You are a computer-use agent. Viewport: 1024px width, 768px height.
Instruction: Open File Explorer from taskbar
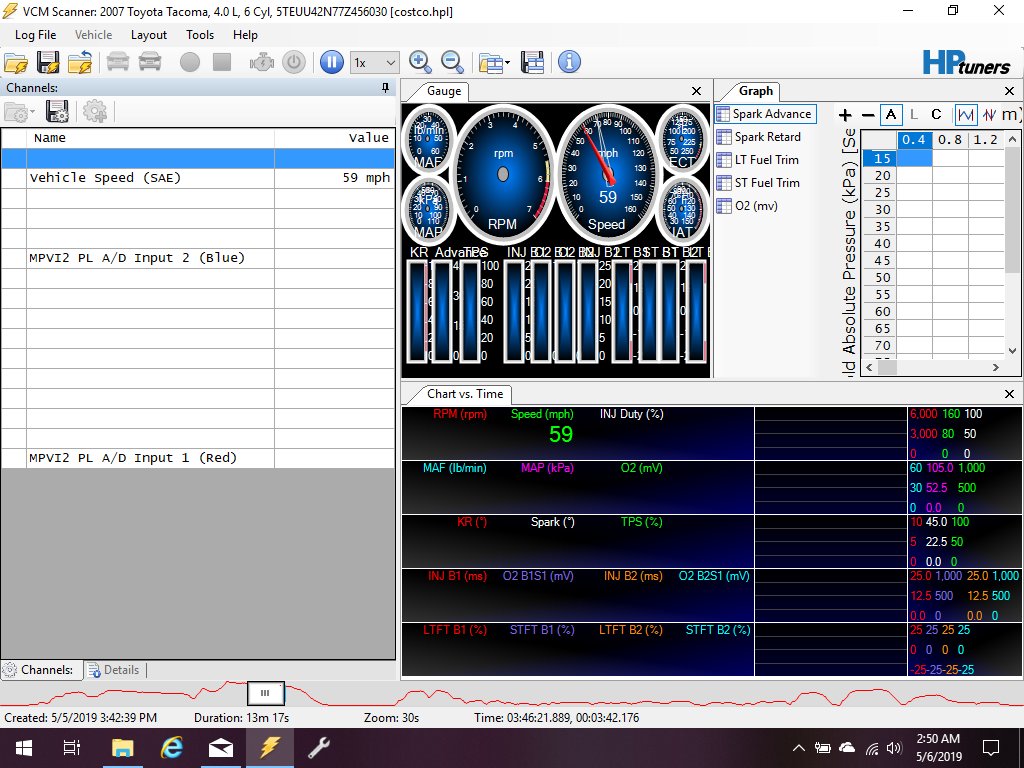[122, 748]
